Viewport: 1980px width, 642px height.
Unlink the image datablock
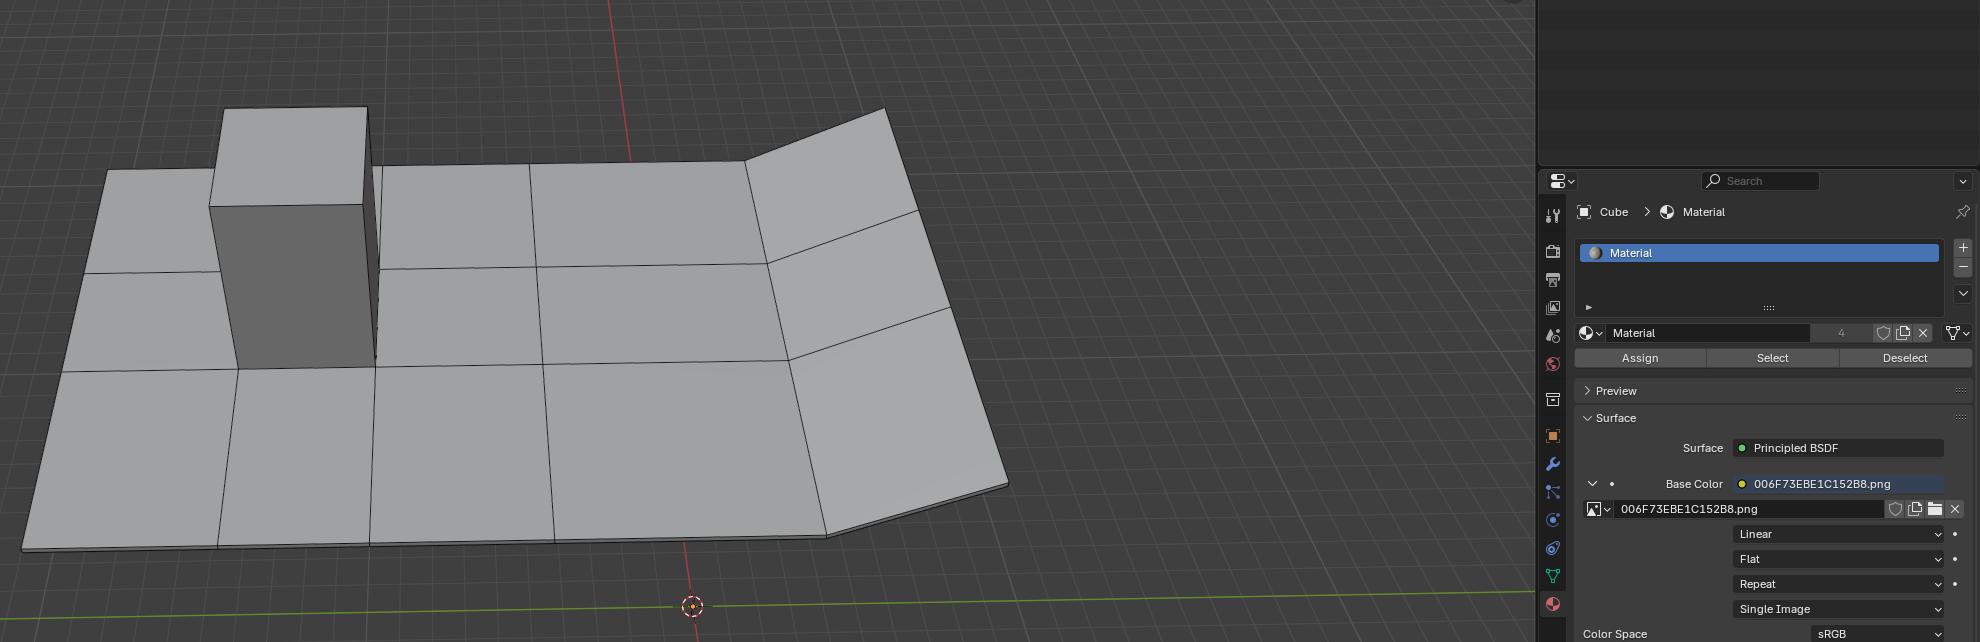[x=1955, y=509]
